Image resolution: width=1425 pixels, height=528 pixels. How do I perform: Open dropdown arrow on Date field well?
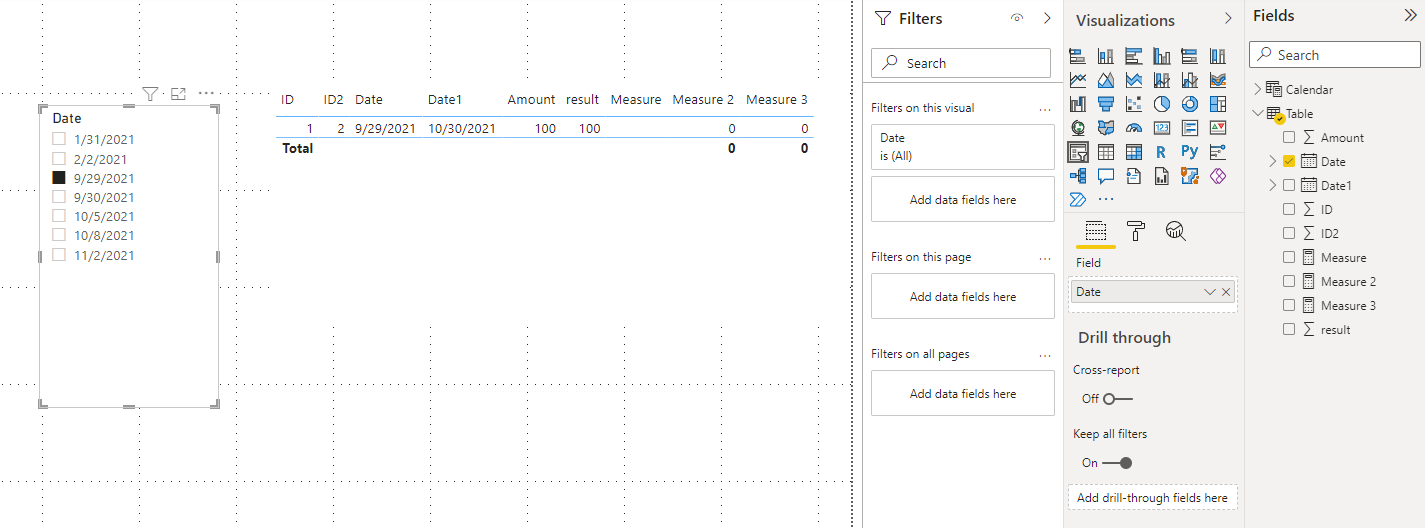[x=1210, y=292]
